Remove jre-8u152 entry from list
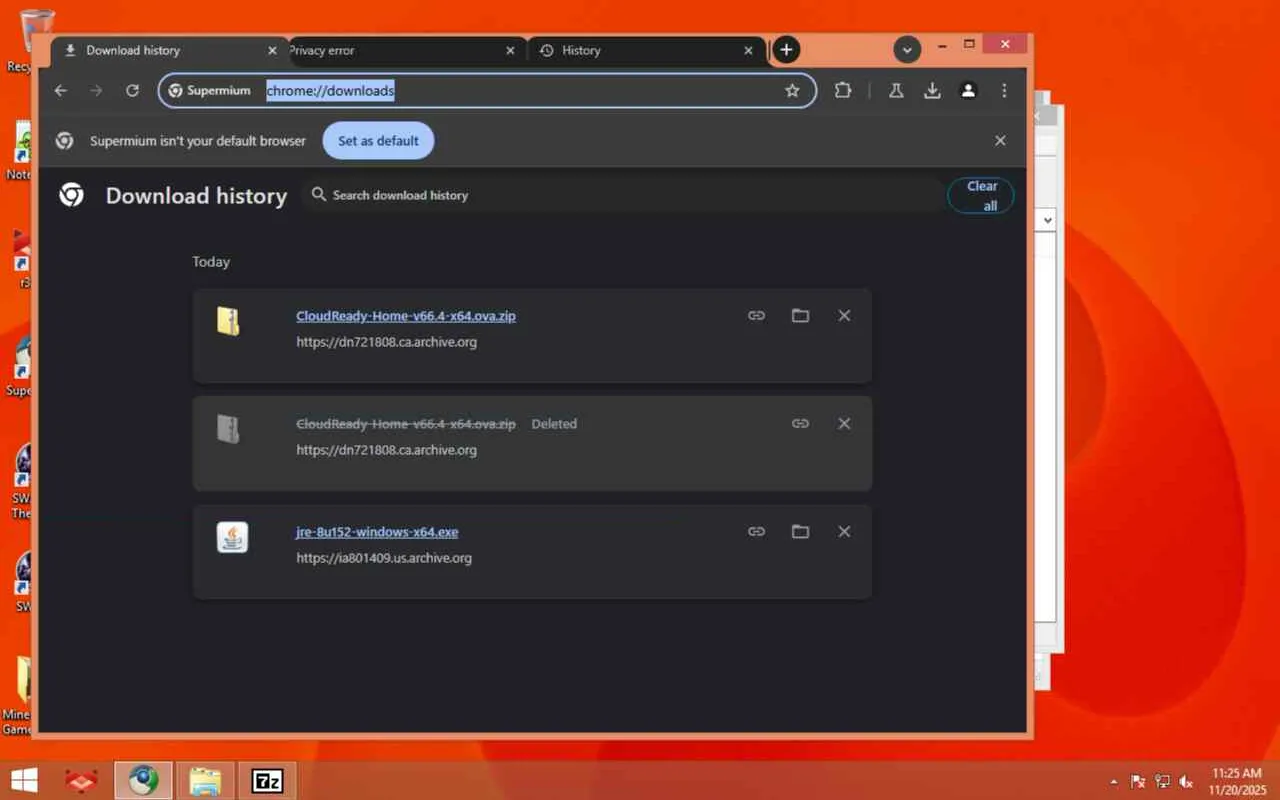Viewport: 1280px width, 800px height. point(844,532)
